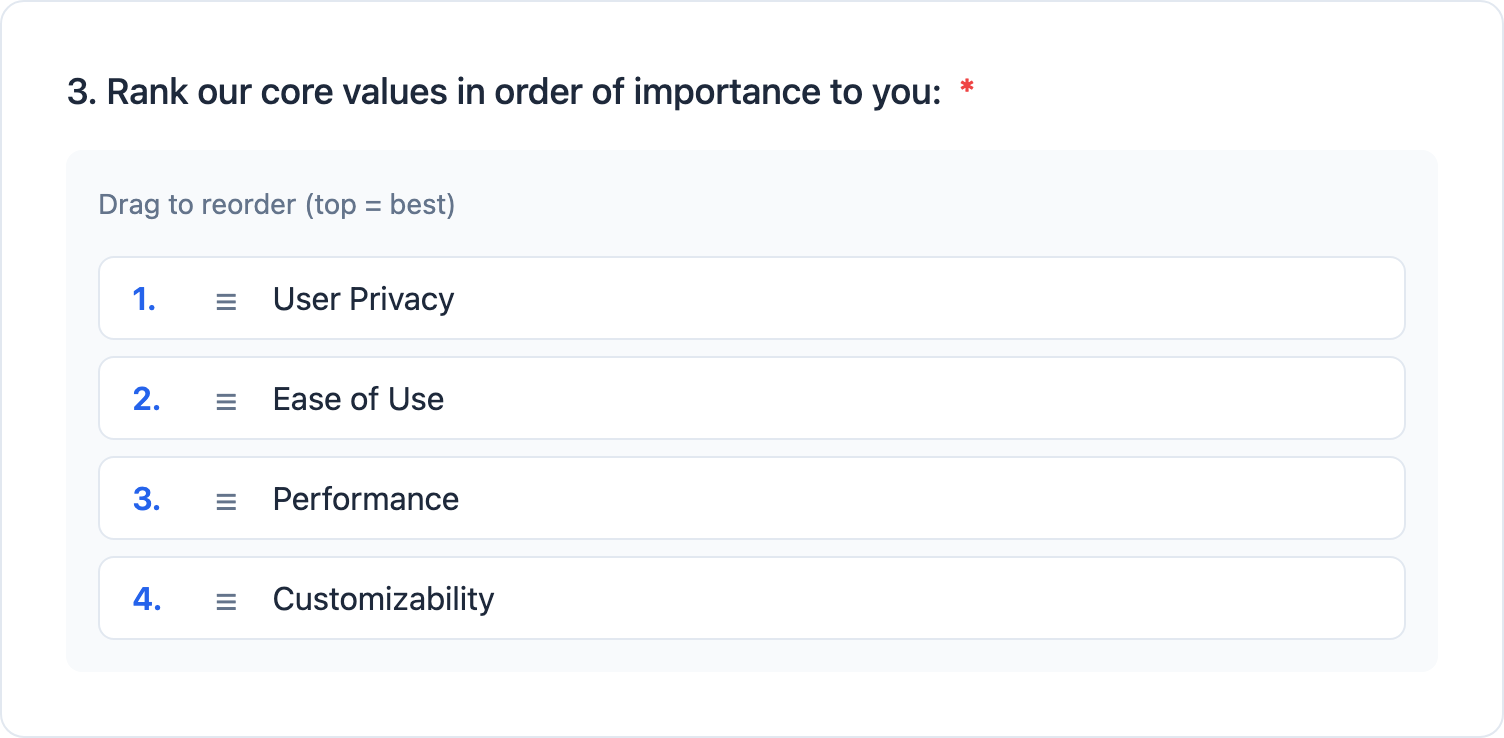Click the Performance label text
This screenshot has width=1504, height=738.
365,498
